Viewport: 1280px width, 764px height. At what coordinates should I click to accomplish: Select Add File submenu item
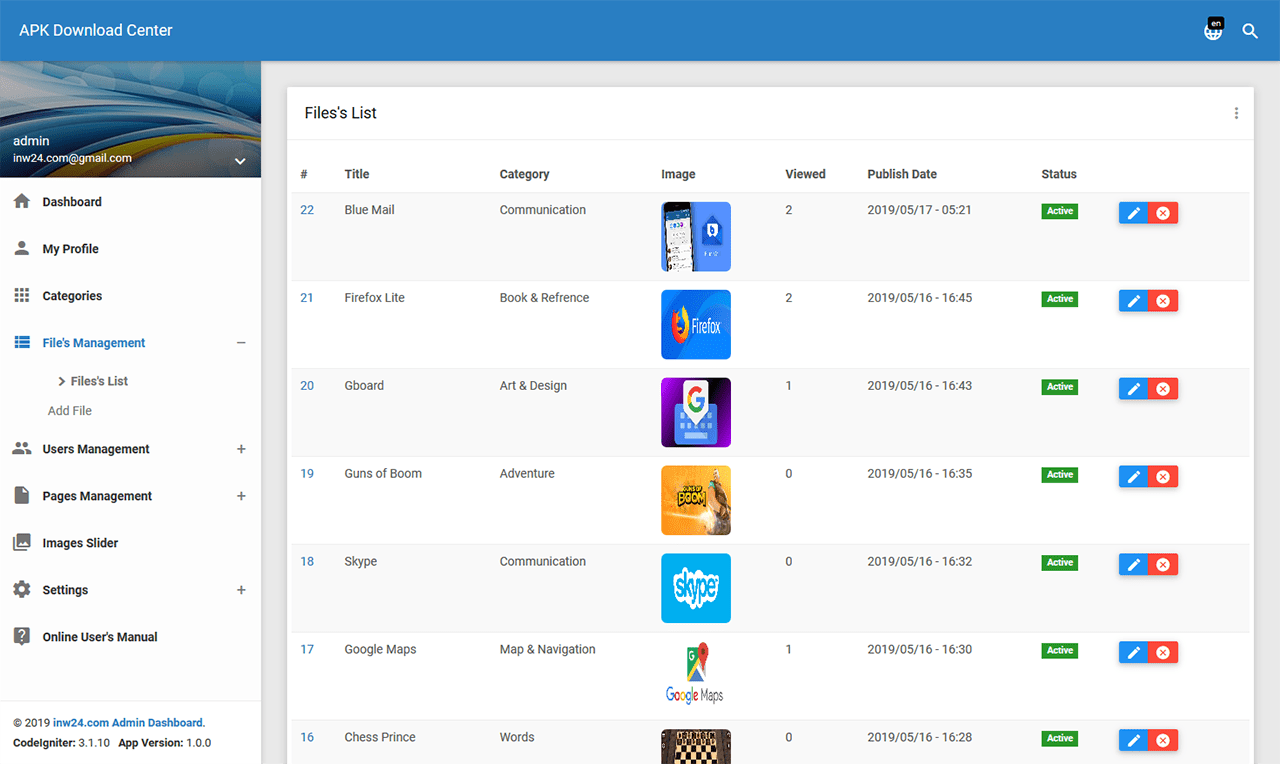70,411
